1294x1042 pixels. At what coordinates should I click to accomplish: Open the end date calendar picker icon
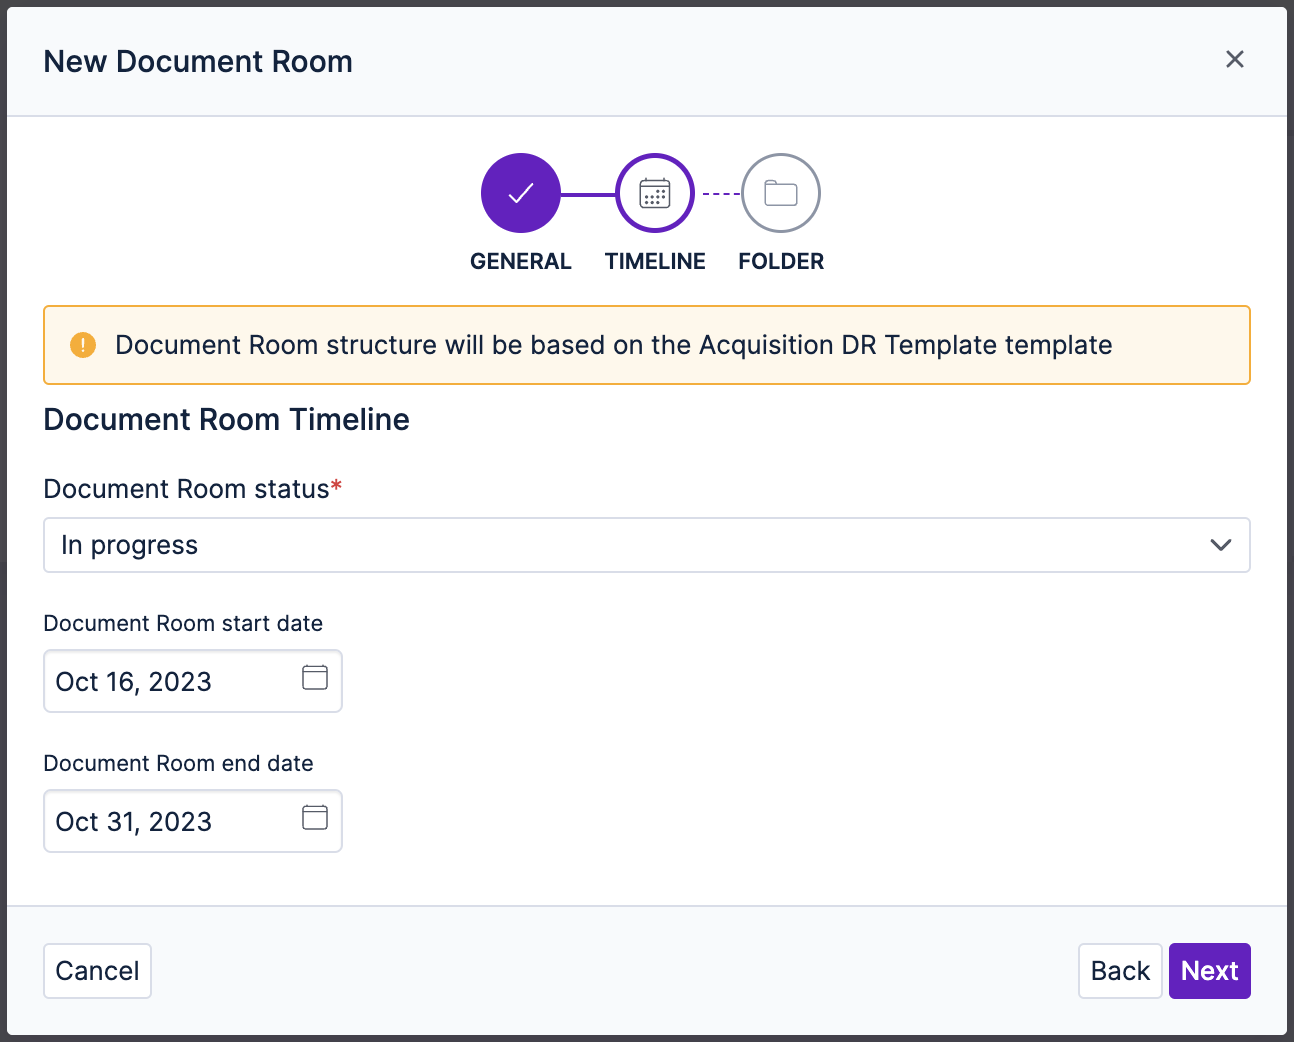pos(314,819)
